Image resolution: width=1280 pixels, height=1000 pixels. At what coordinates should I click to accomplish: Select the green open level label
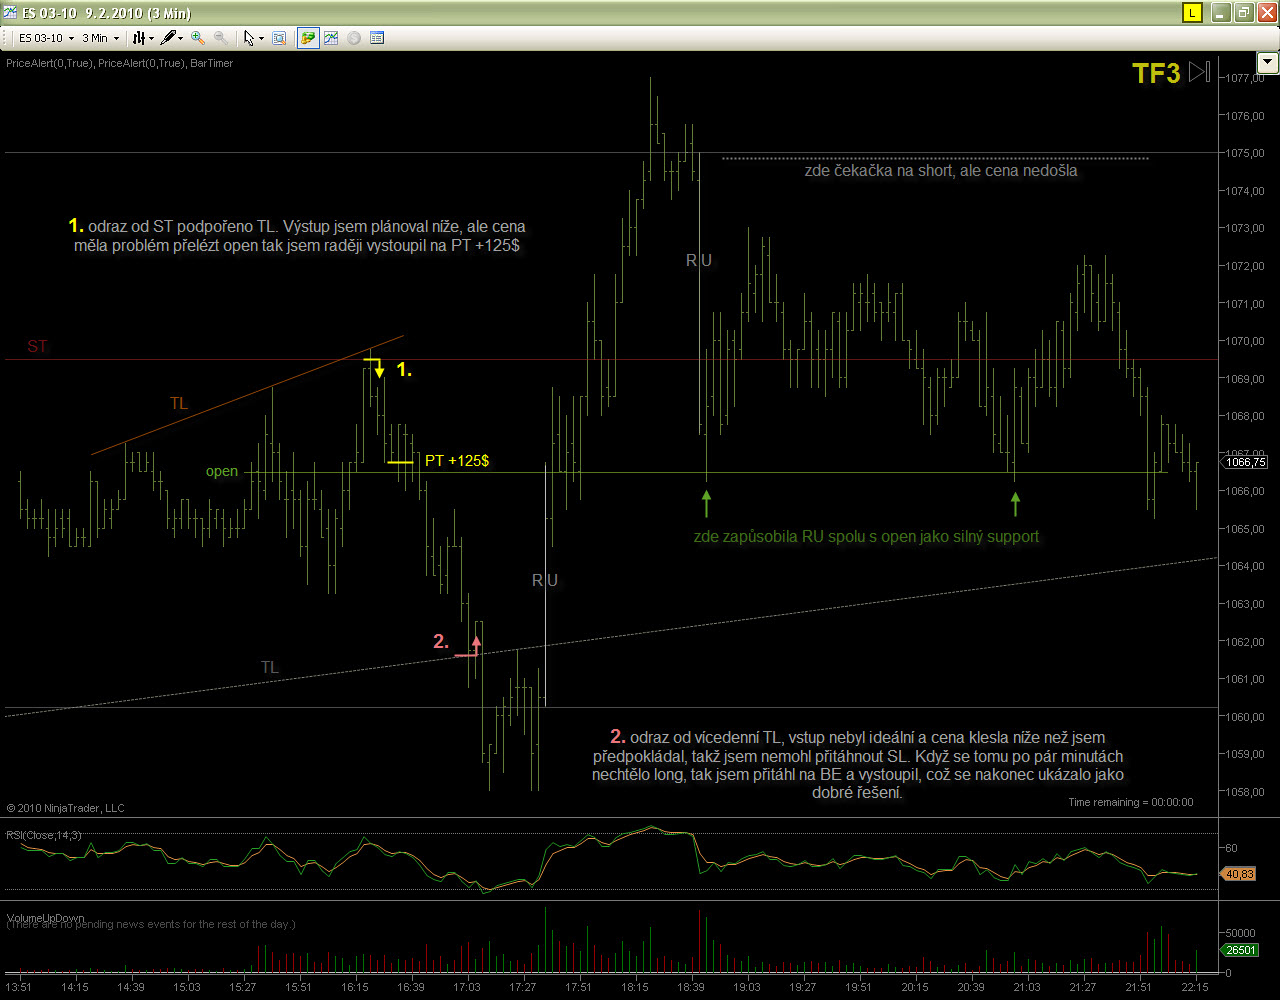click(222, 471)
